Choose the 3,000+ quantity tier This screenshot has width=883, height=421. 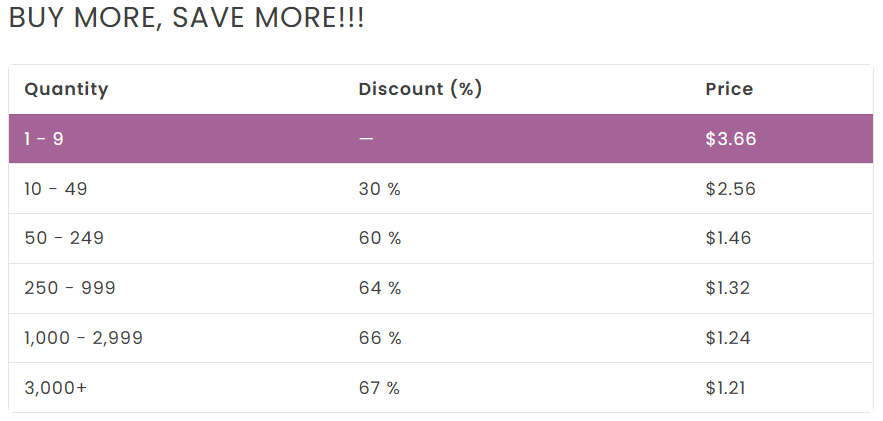56,388
